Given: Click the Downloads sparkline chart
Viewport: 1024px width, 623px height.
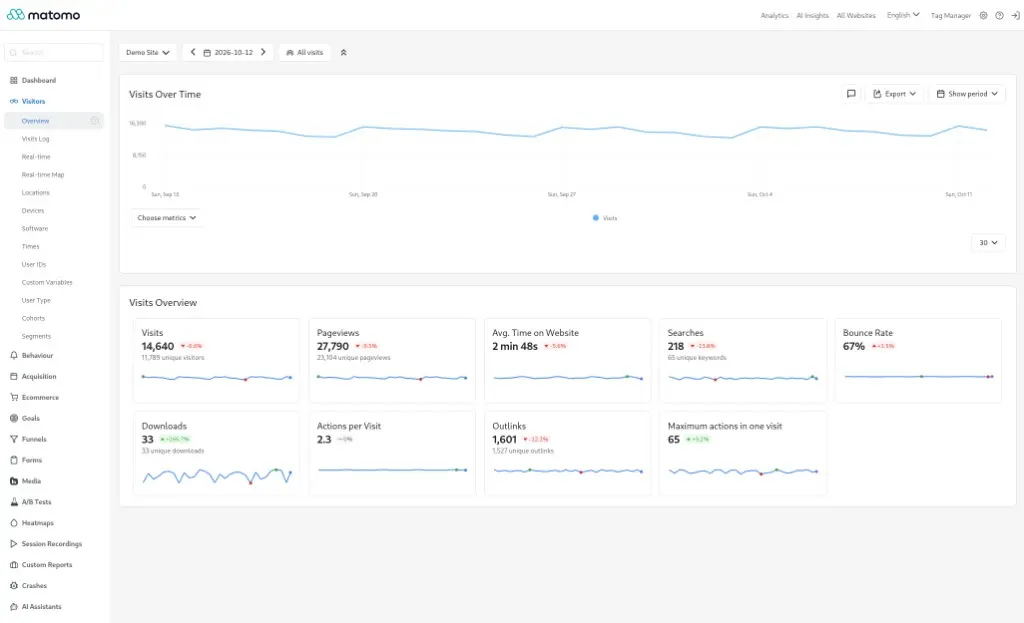Looking at the screenshot, I should 217,476.
